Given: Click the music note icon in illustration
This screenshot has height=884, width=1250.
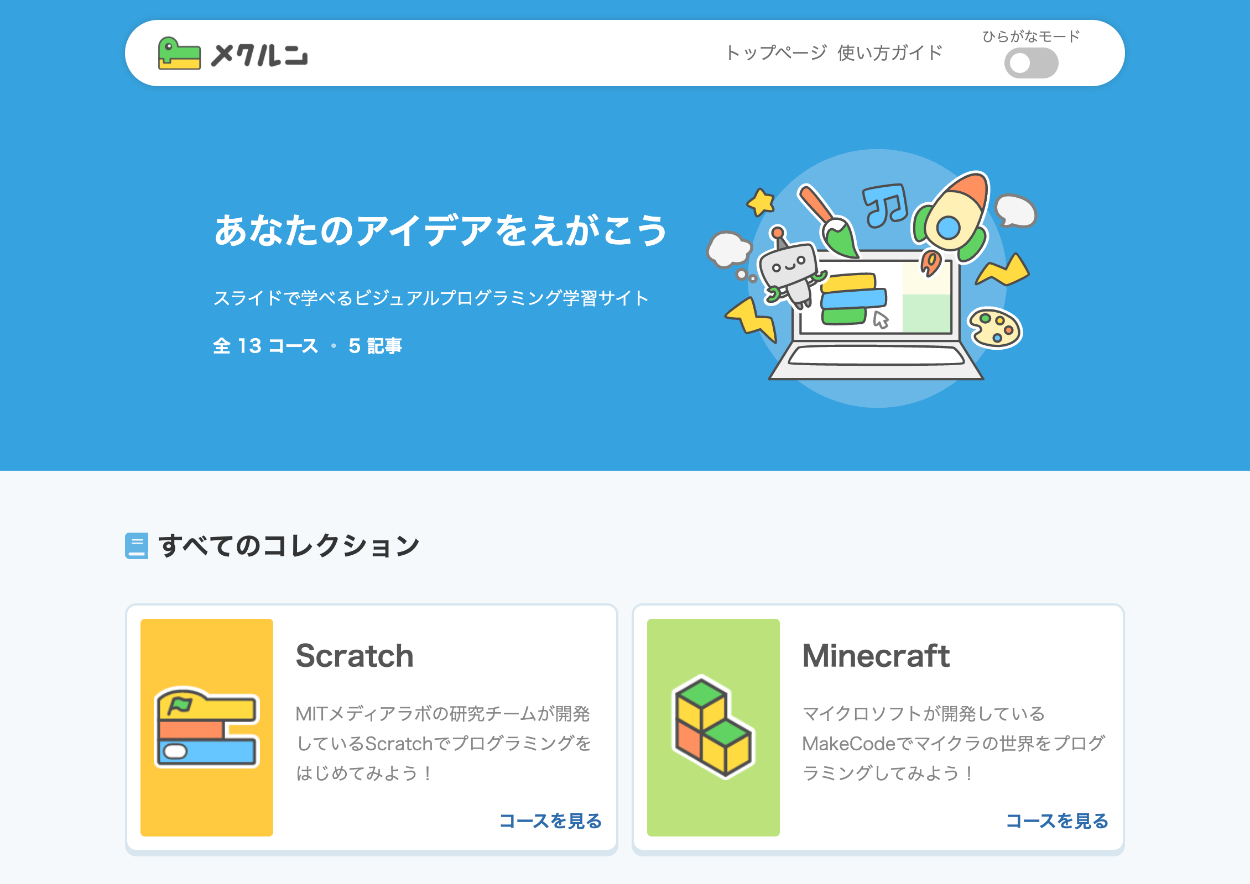Looking at the screenshot, I should coord(883,205).
